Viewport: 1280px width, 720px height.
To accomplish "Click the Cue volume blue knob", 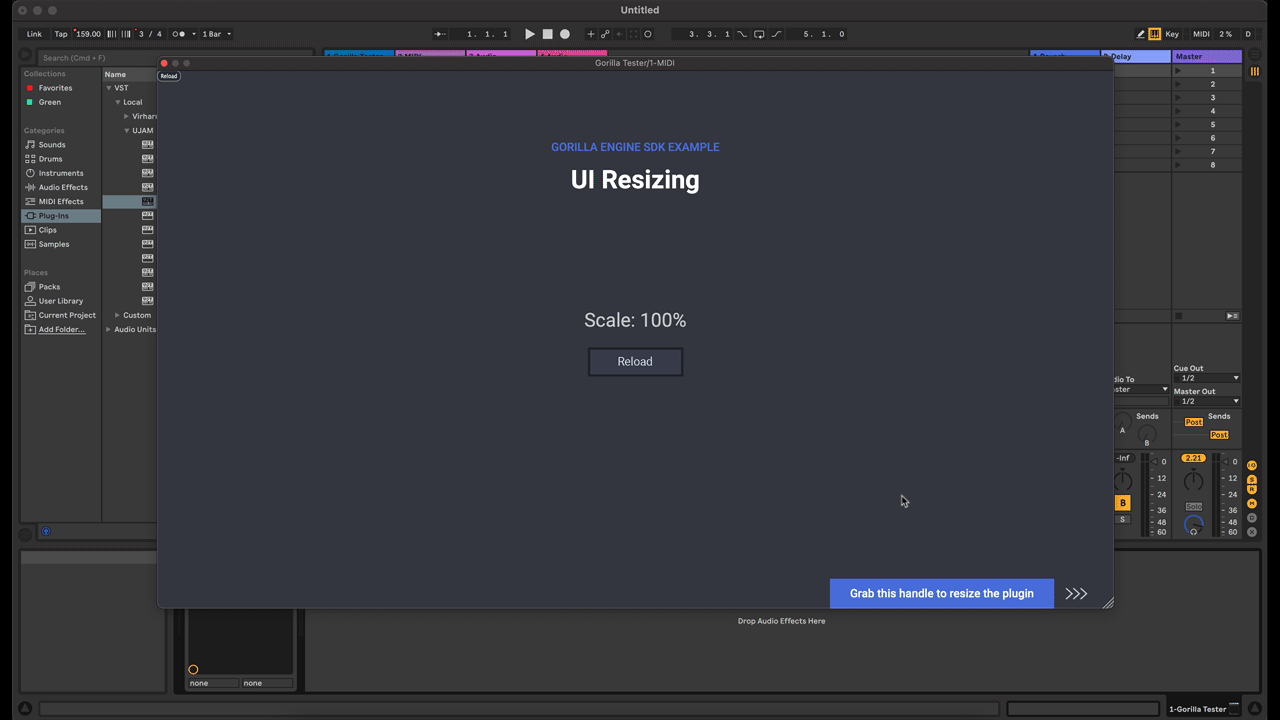I will pos(1193,525).
